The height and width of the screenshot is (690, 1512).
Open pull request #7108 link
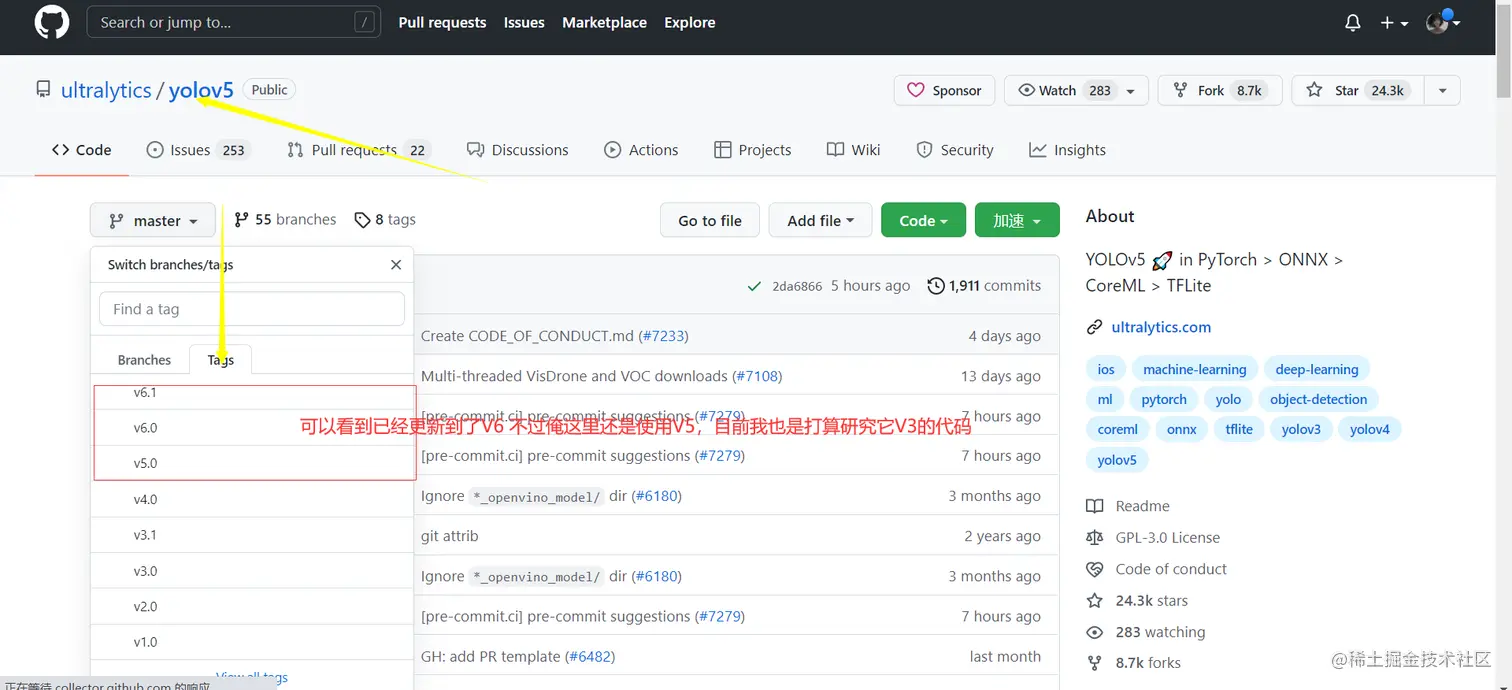(757, 376)
